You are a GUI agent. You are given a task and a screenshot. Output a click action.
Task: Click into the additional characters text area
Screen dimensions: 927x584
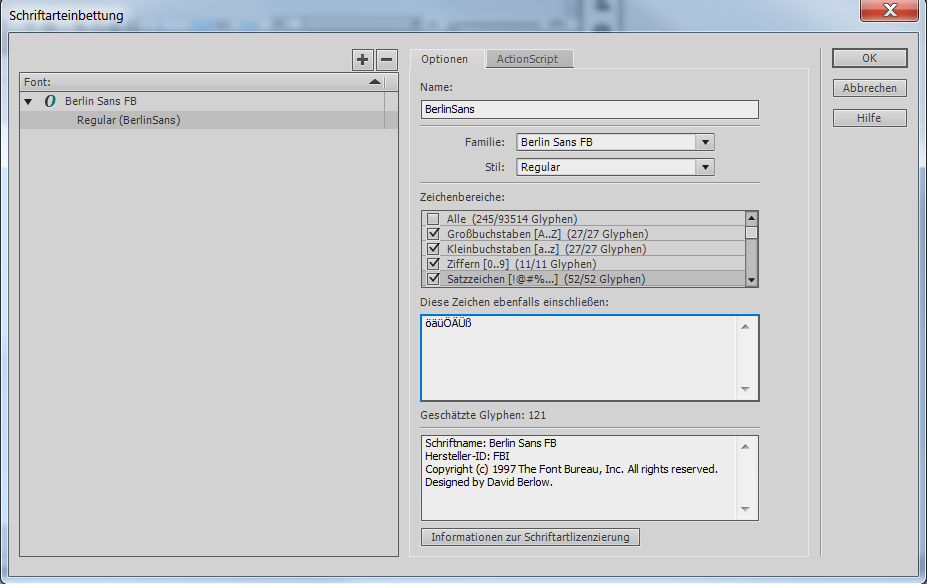tap(579, 358)
